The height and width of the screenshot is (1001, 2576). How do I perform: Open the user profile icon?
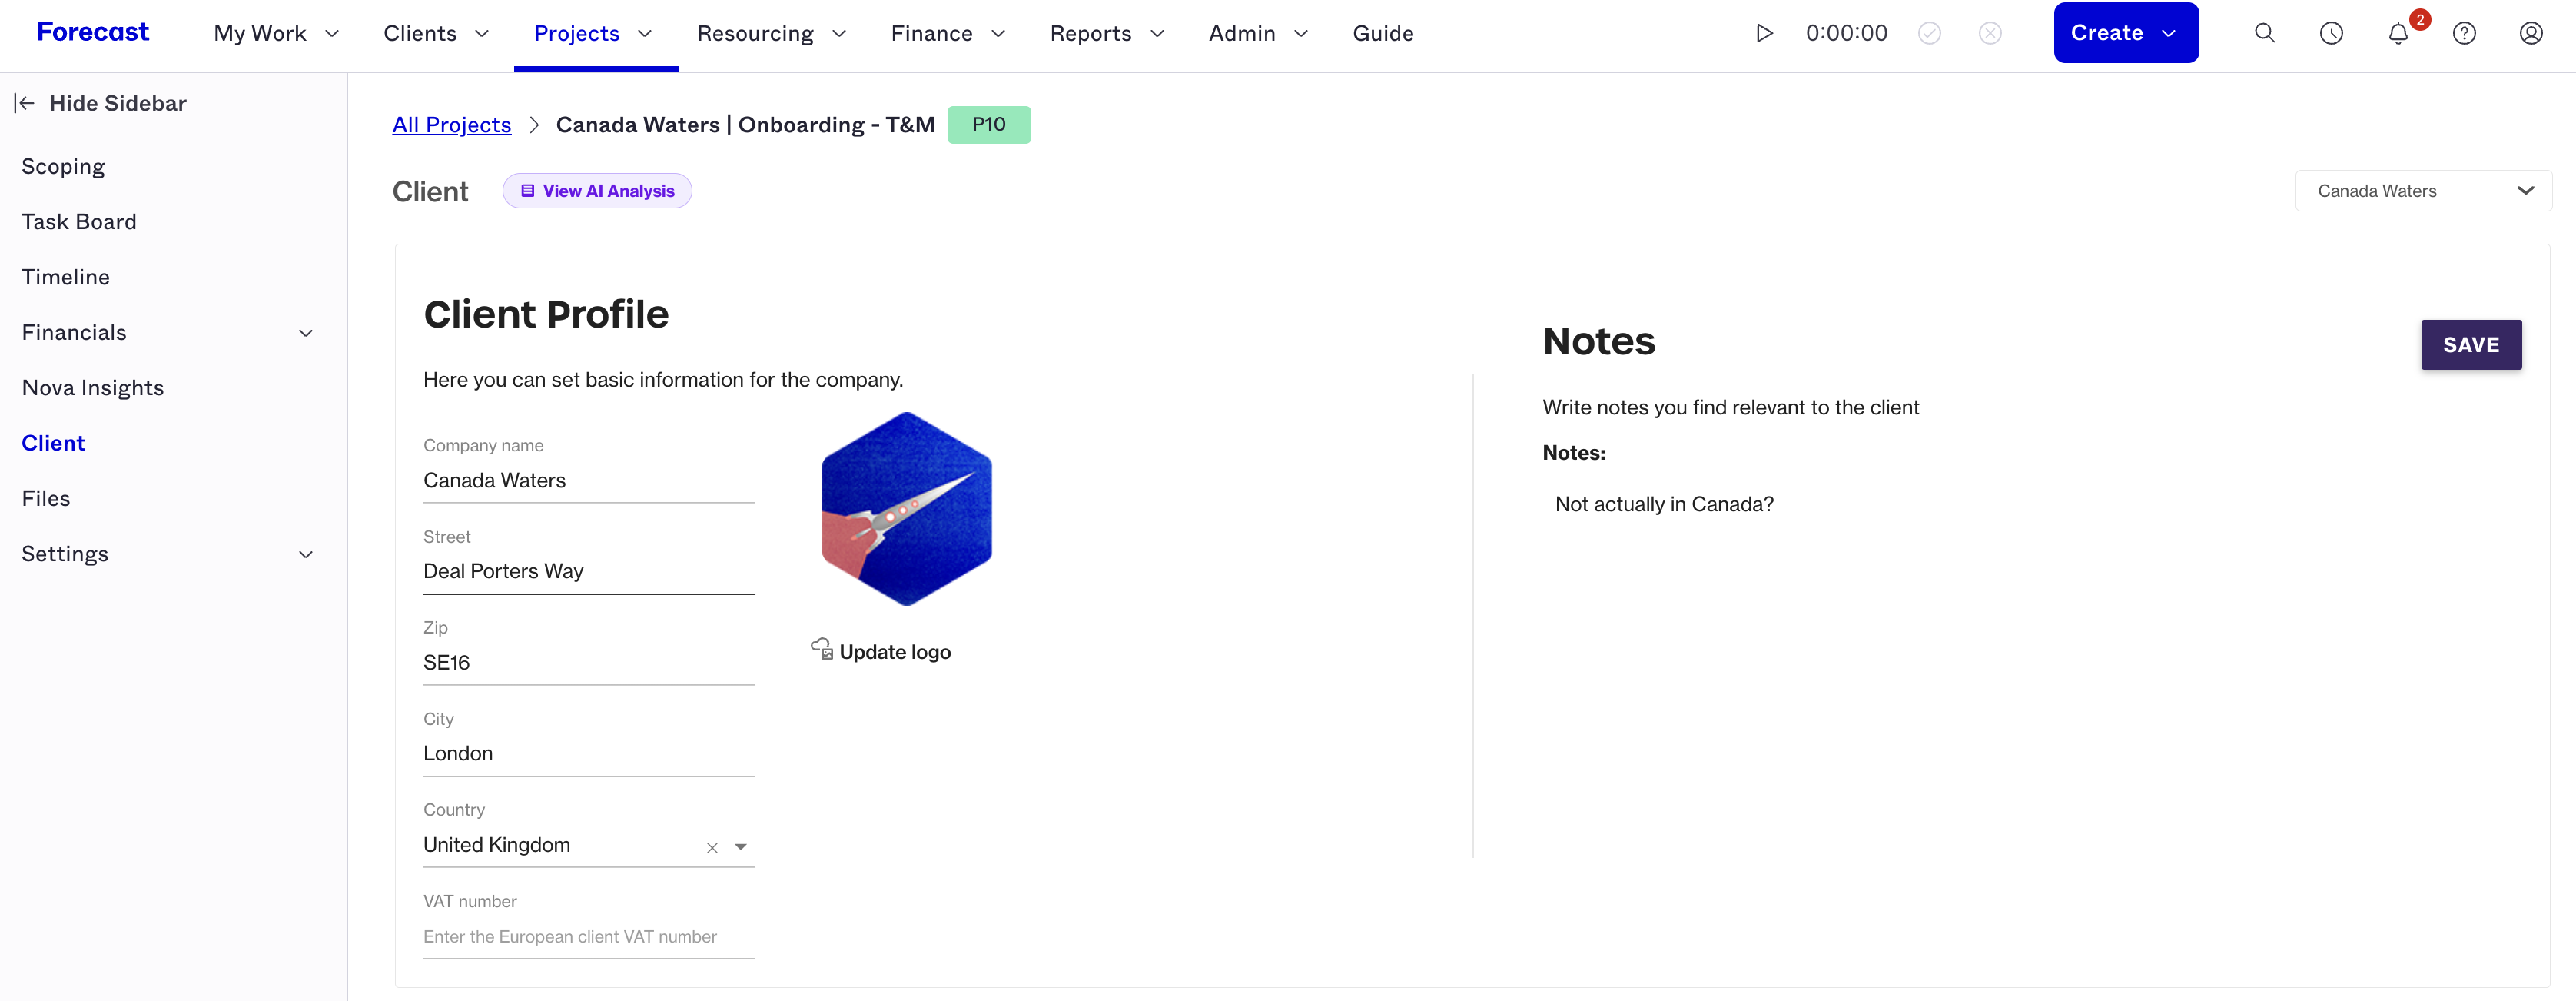click(2530, 33)
